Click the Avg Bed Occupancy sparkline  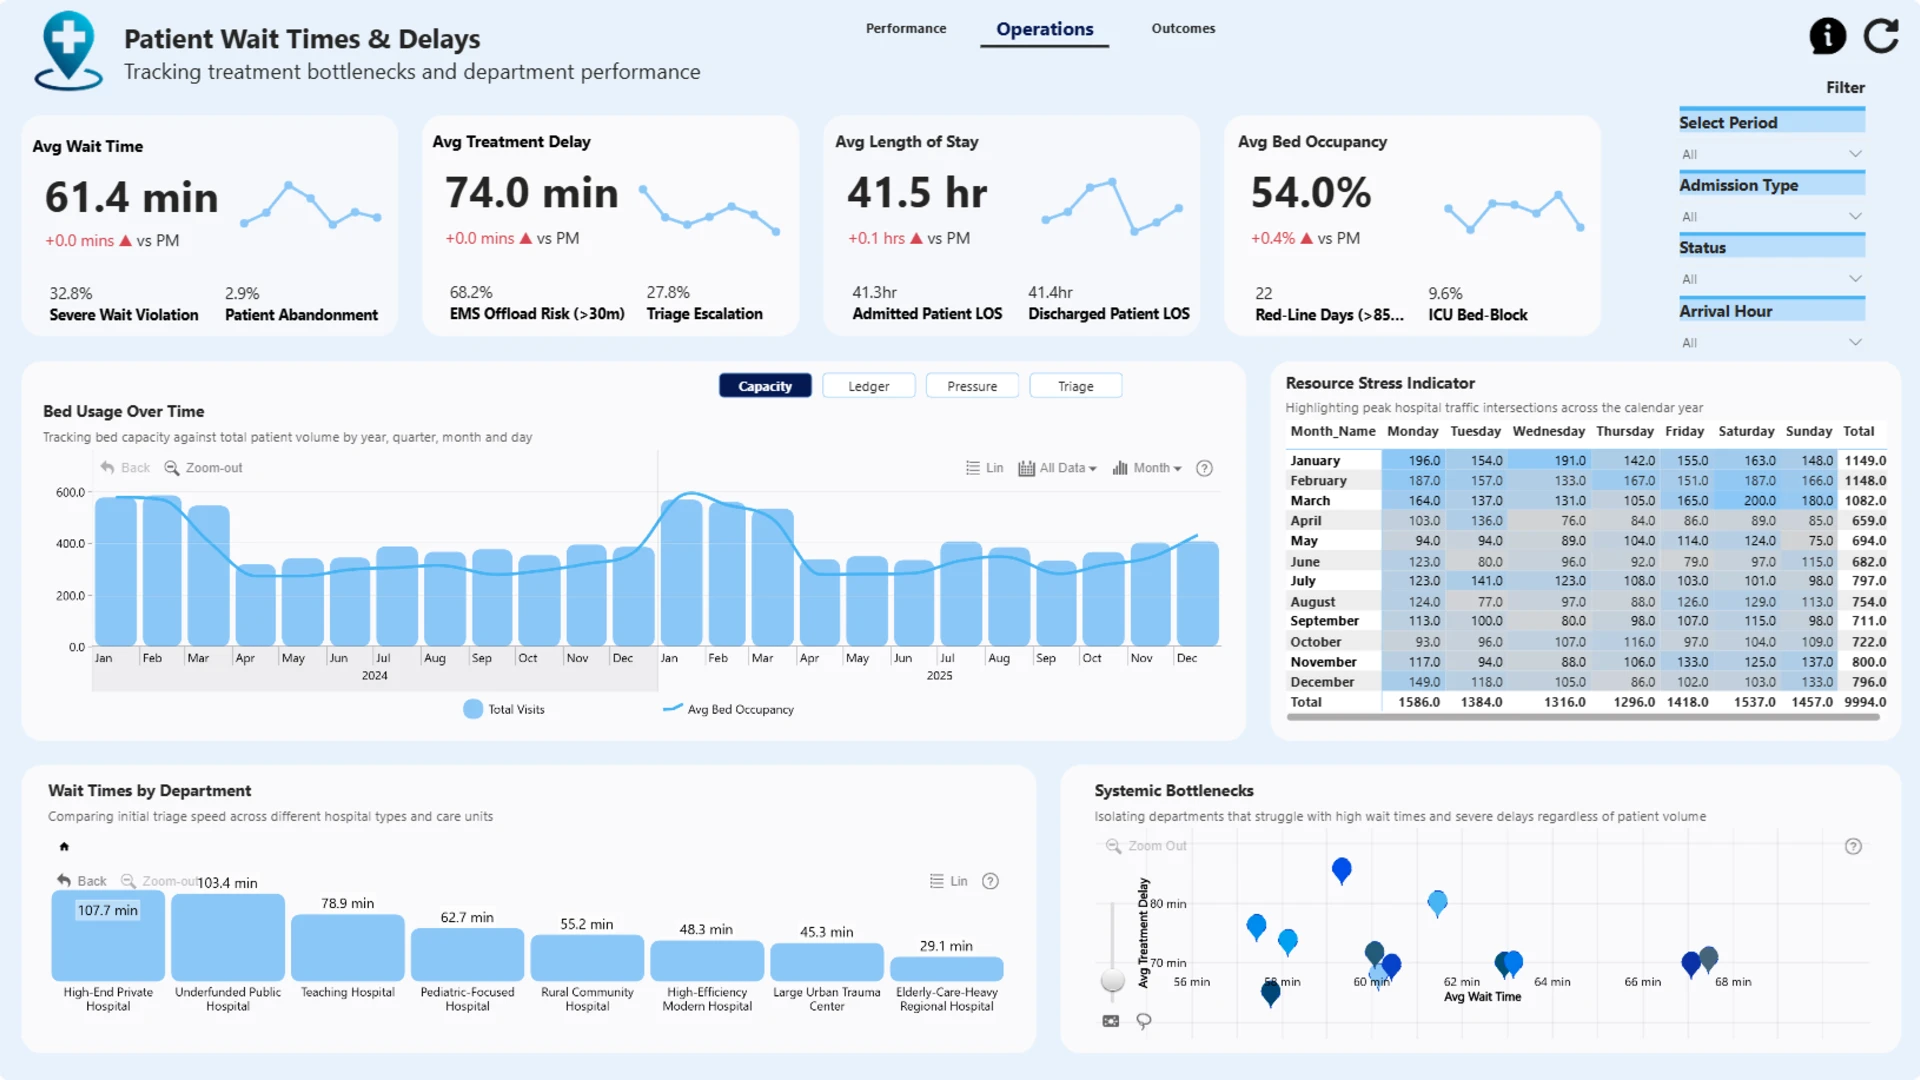coord(1514,210)
